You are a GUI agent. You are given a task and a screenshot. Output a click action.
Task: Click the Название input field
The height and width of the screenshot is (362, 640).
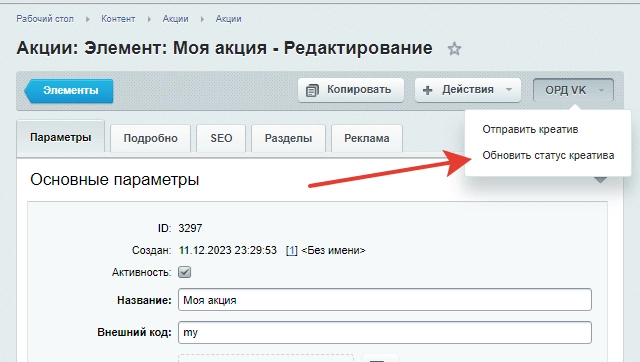coord(385,300)
